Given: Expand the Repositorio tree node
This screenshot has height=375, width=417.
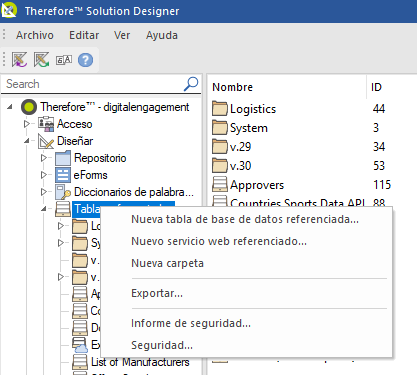Looking at the screenshot, I should coord(44,158).
